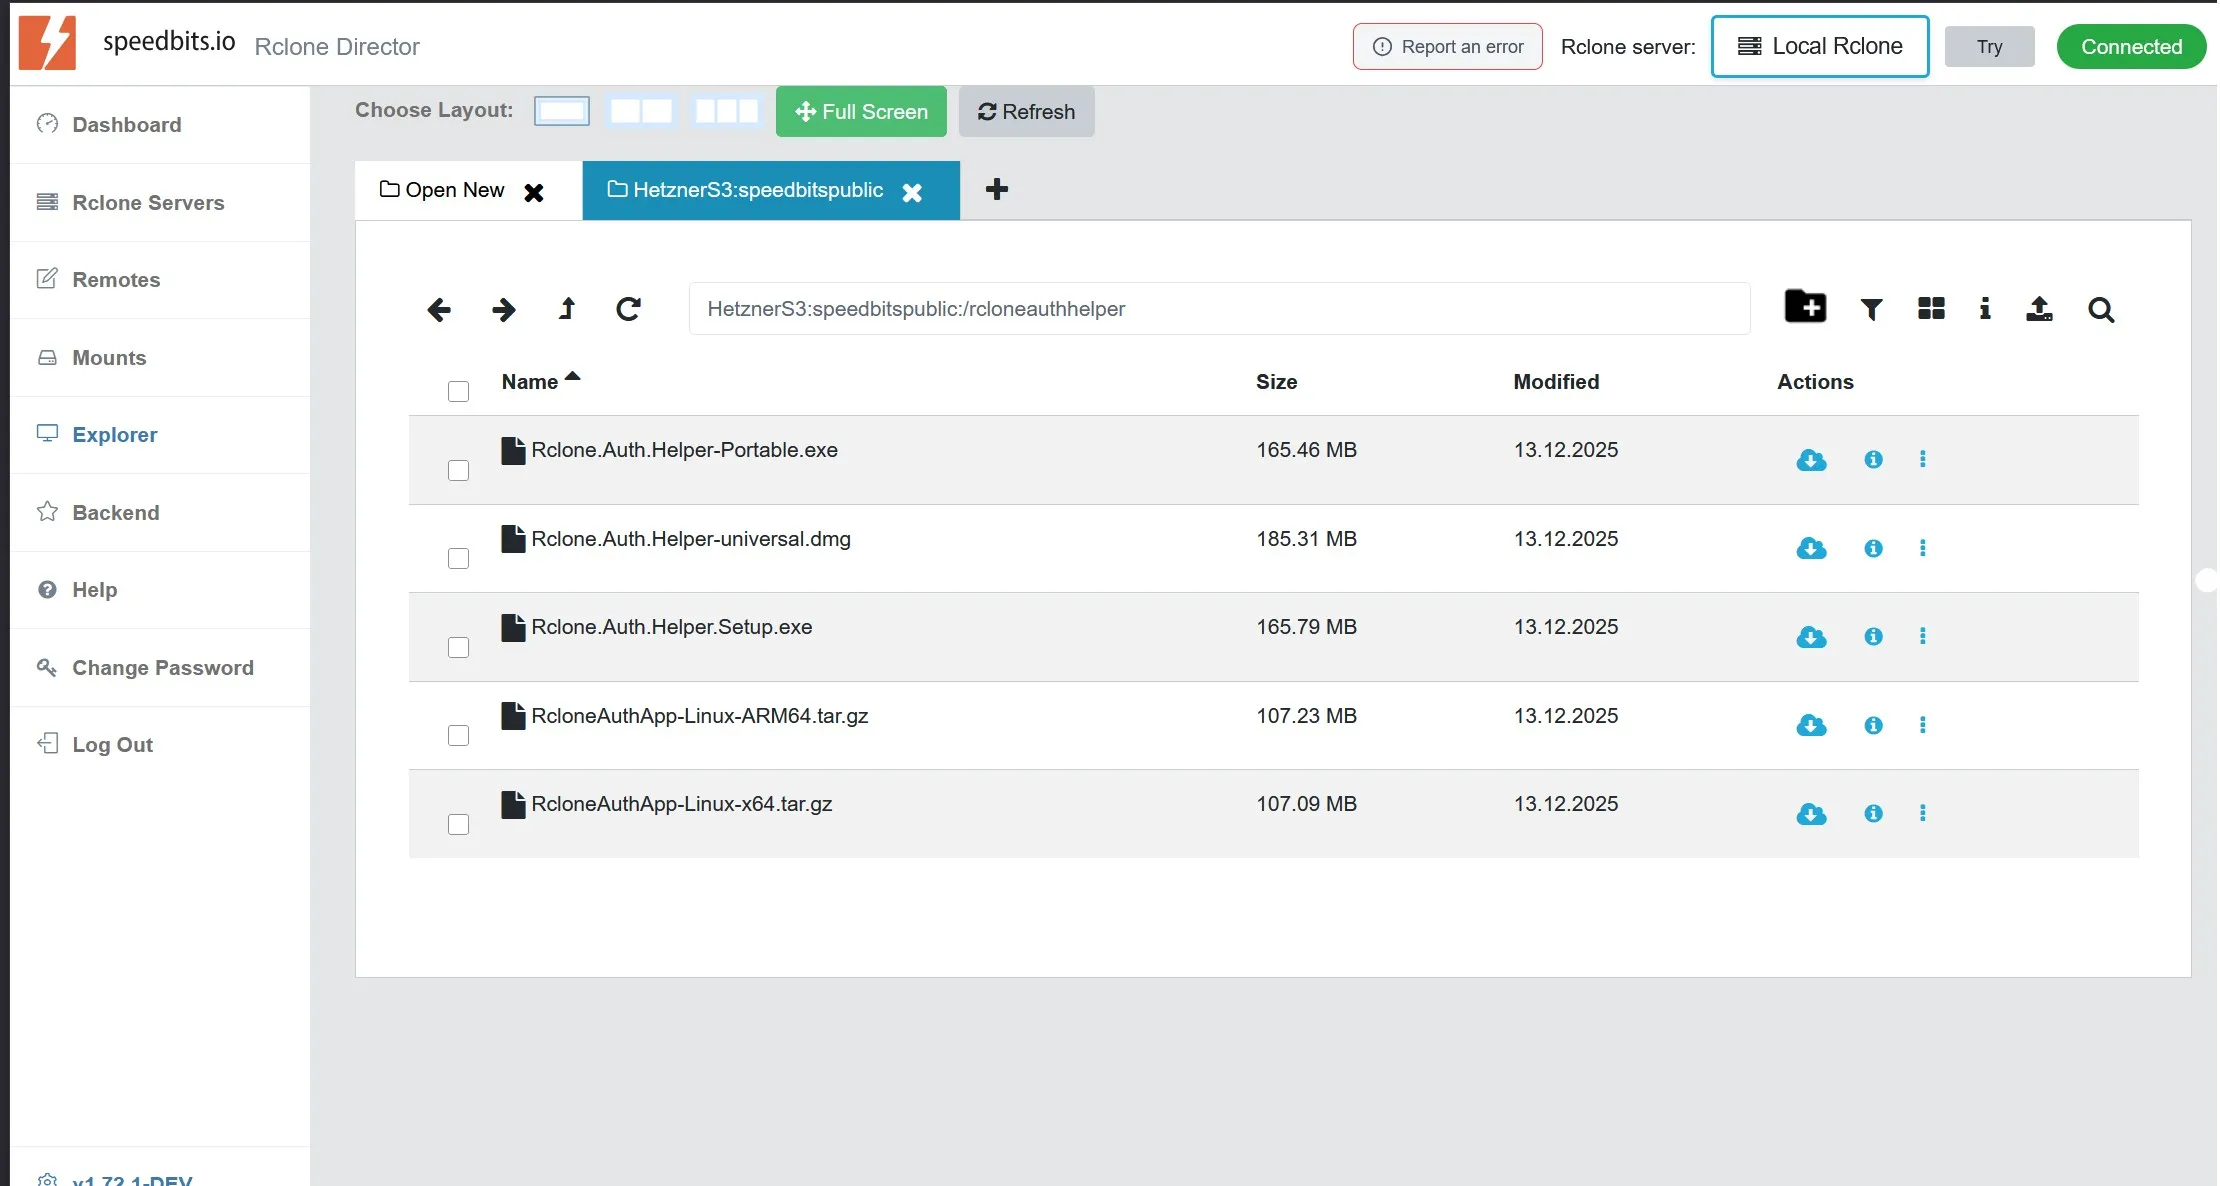The image size is (2220, 1186).
Task: Click Report an error button
Action: tap(1447, 46)
